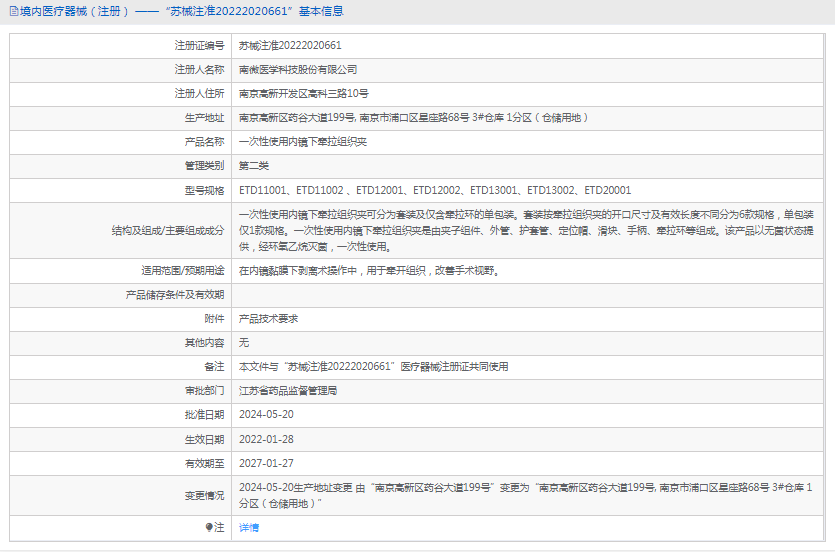835x552 pixels.
Task: Select the page title 境内医疗器械（注册）
Action: click(x=75, y=11)
